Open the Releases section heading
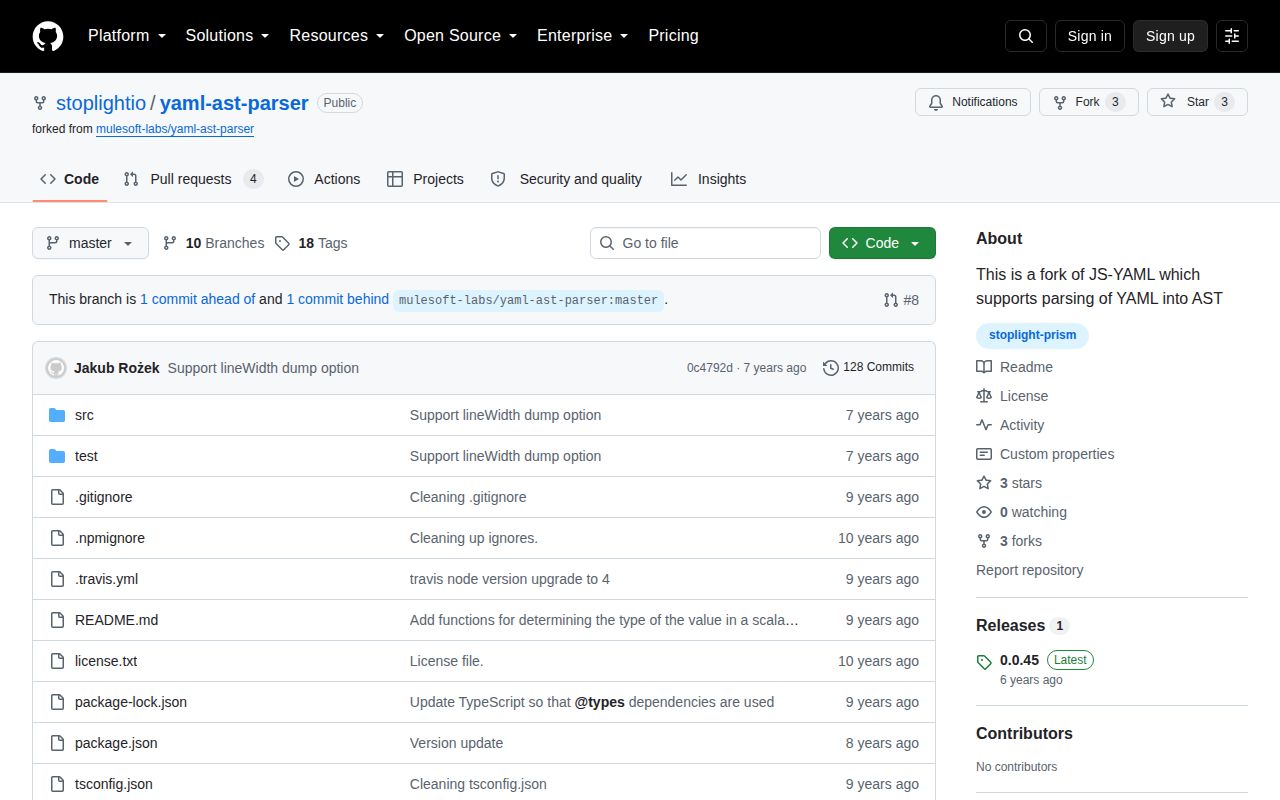 (x=1010, y=625)
